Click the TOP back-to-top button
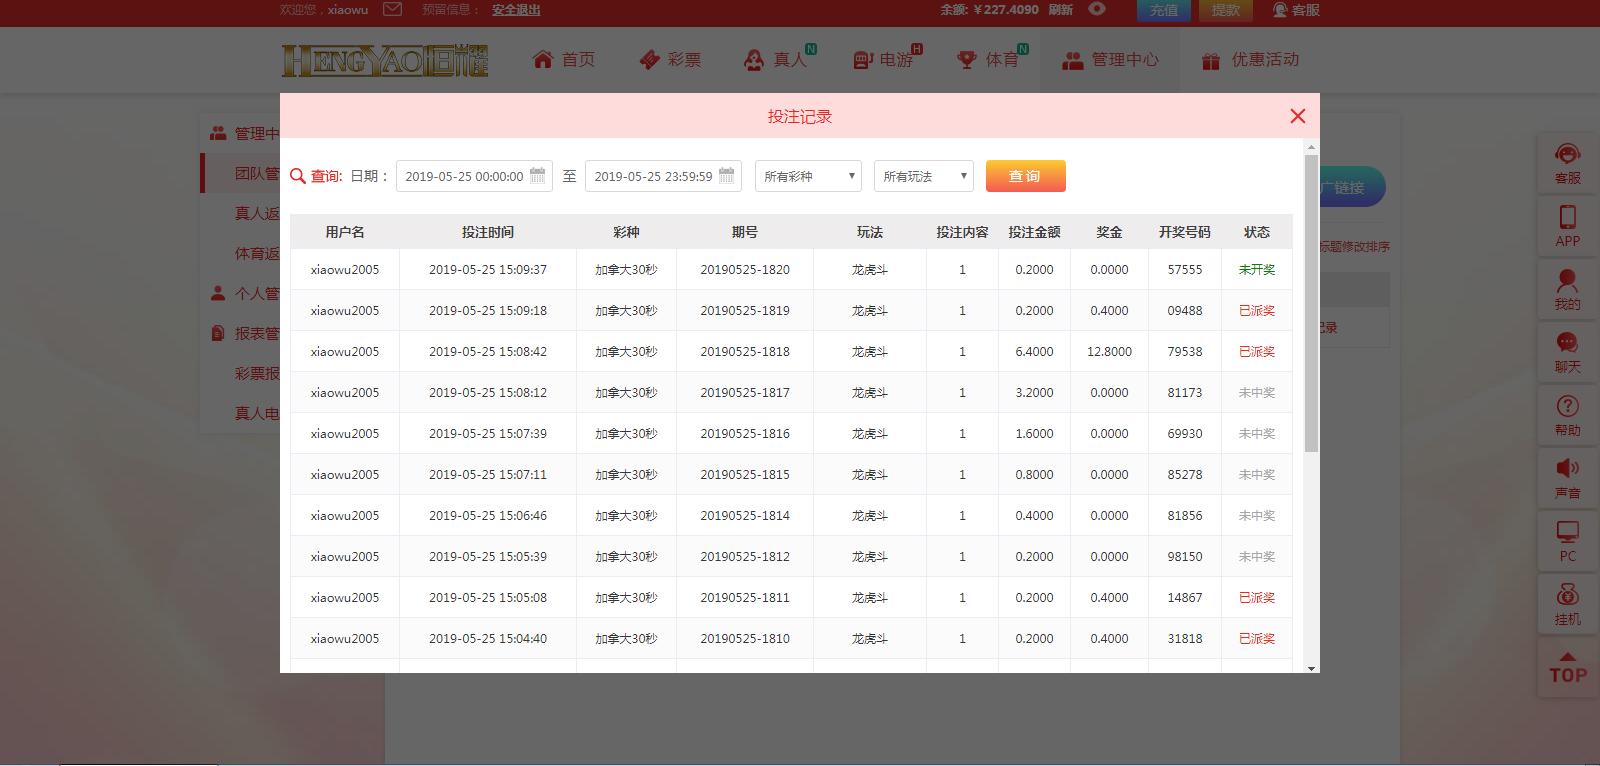Screen dimensions: 1600x766 click(x=1567, y=668)
